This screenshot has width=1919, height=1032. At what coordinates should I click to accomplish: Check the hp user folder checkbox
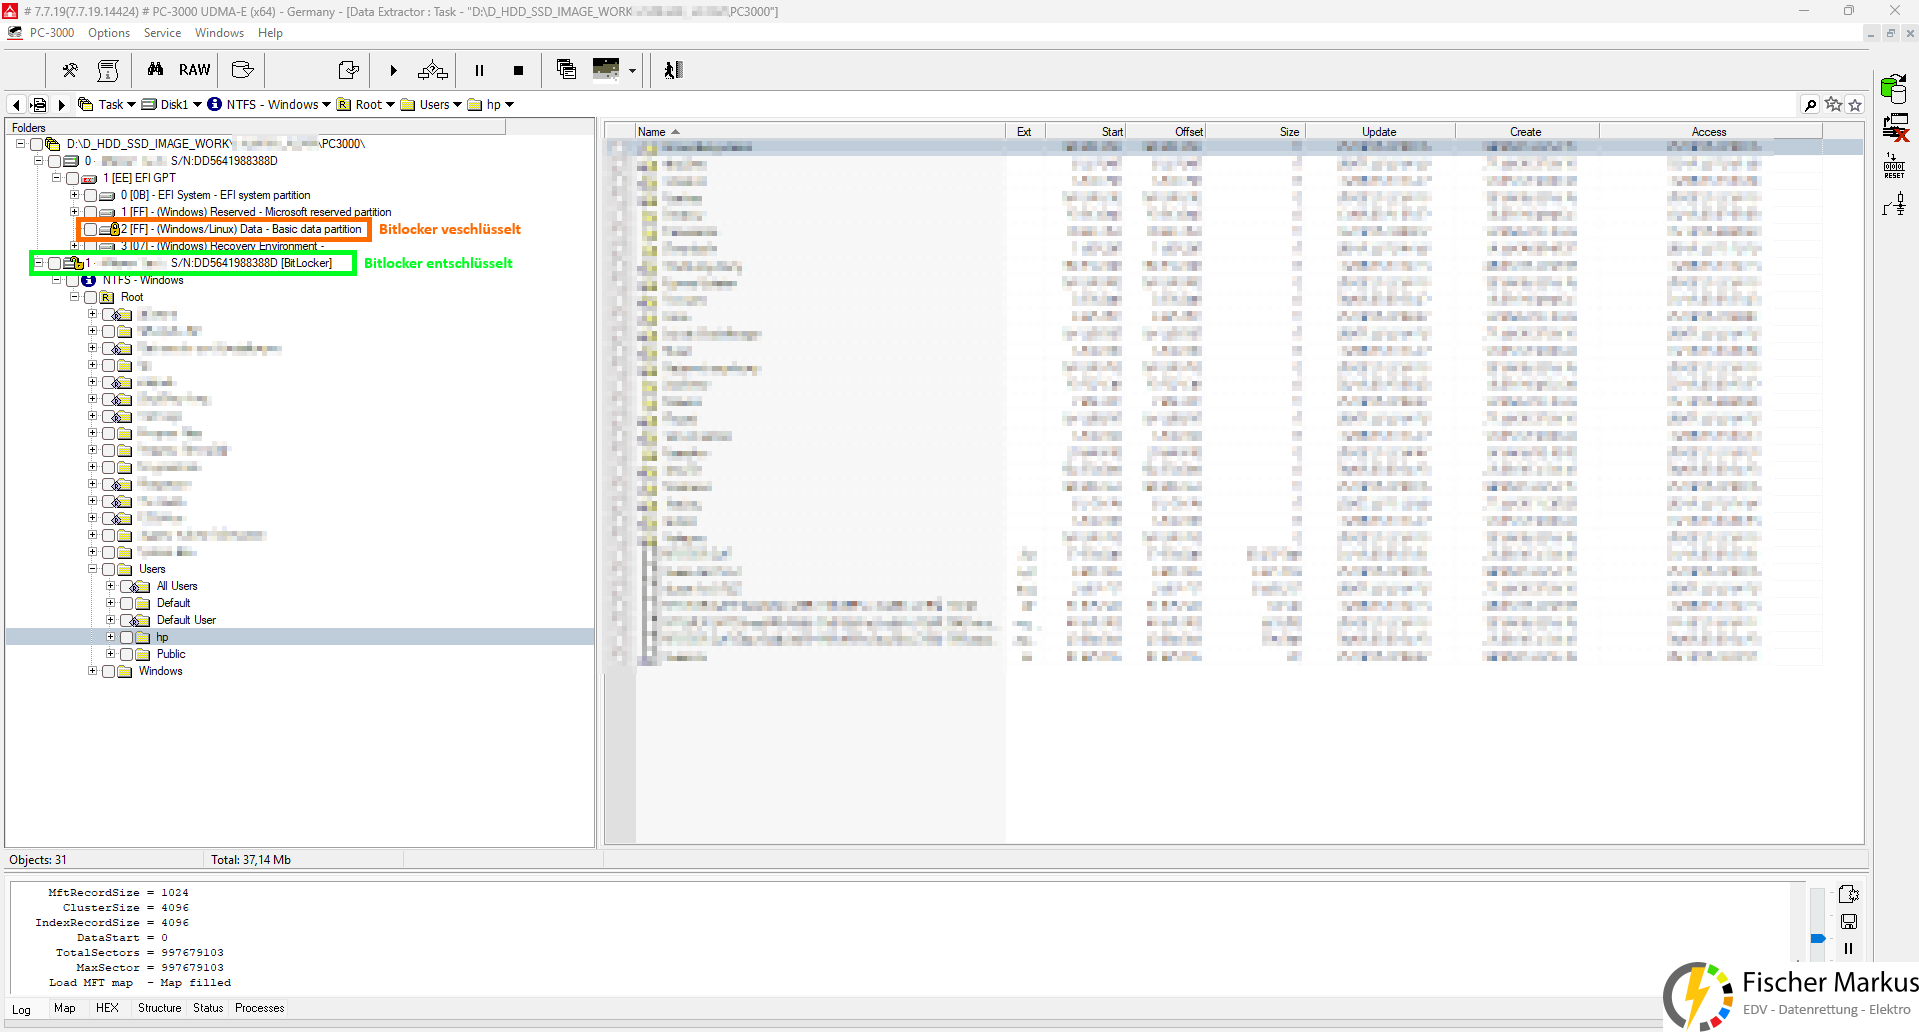[x=126, y=638]
